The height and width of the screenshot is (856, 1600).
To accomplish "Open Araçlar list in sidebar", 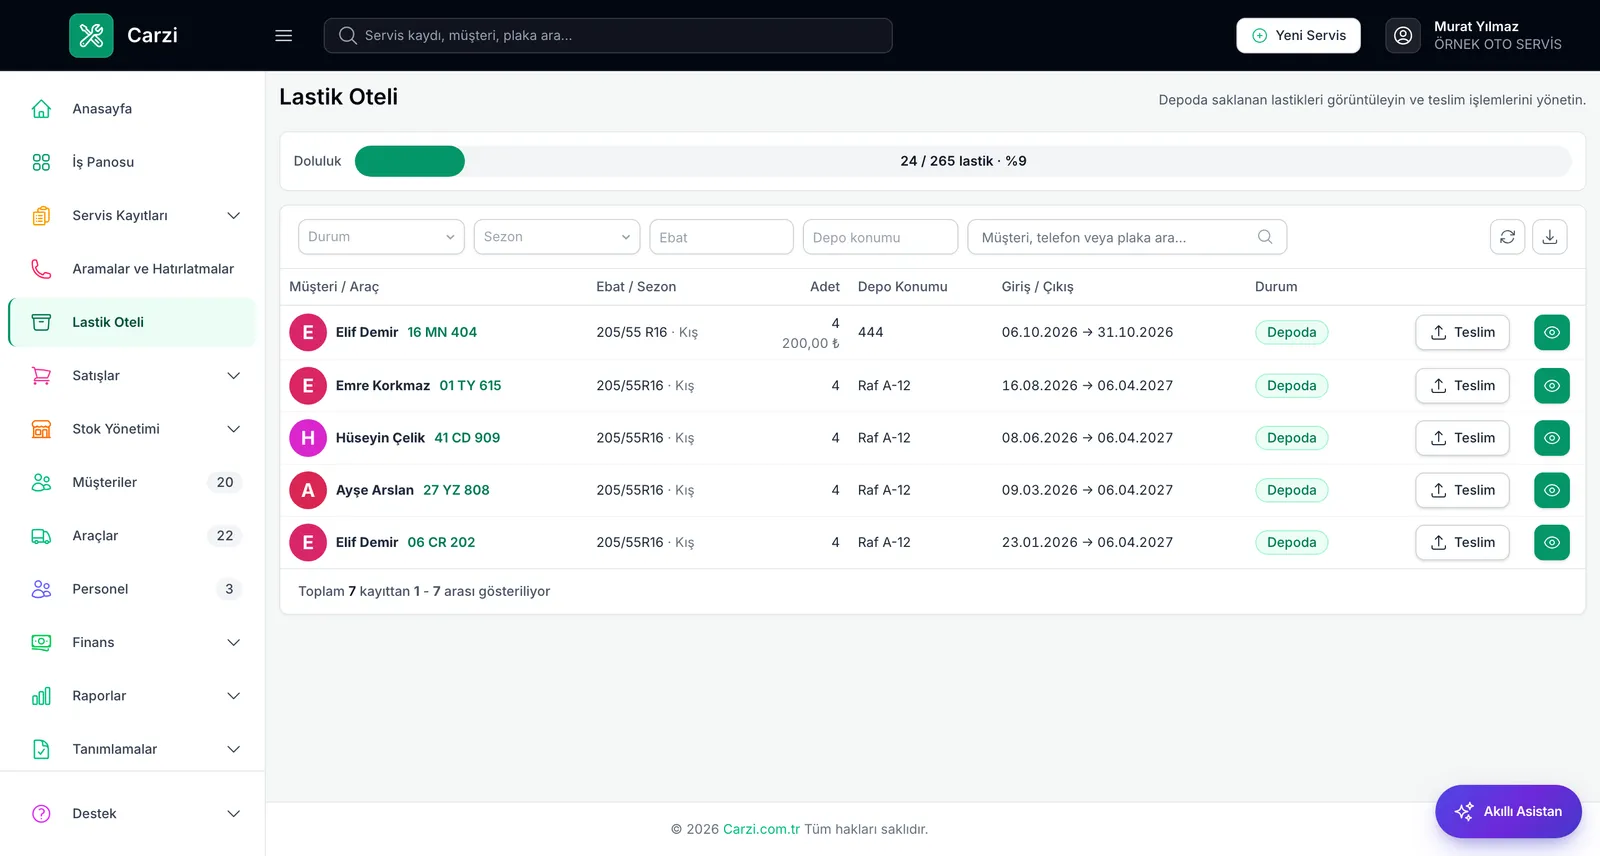I will [132, 536].
